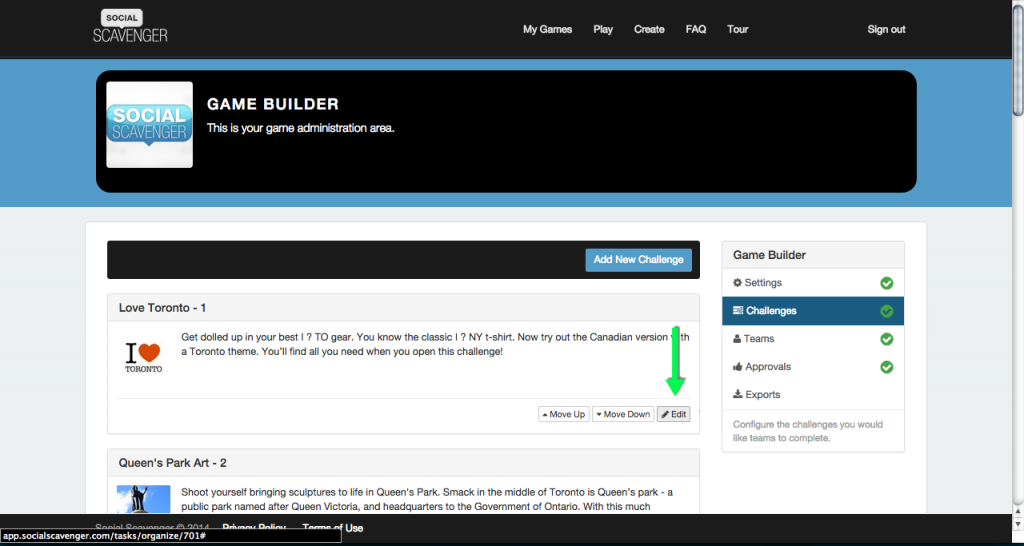Select the Queen's Park Art - 2 heading

(172, 463)
